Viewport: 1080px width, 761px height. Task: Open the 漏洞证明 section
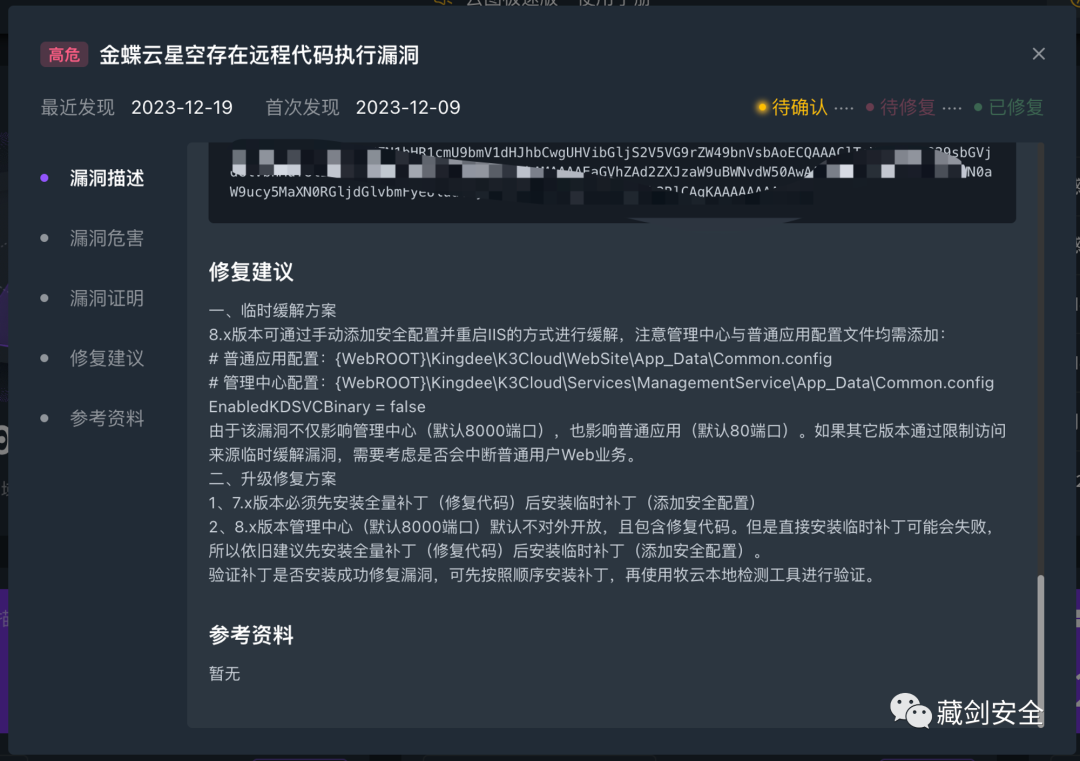[x=107, y=298]
